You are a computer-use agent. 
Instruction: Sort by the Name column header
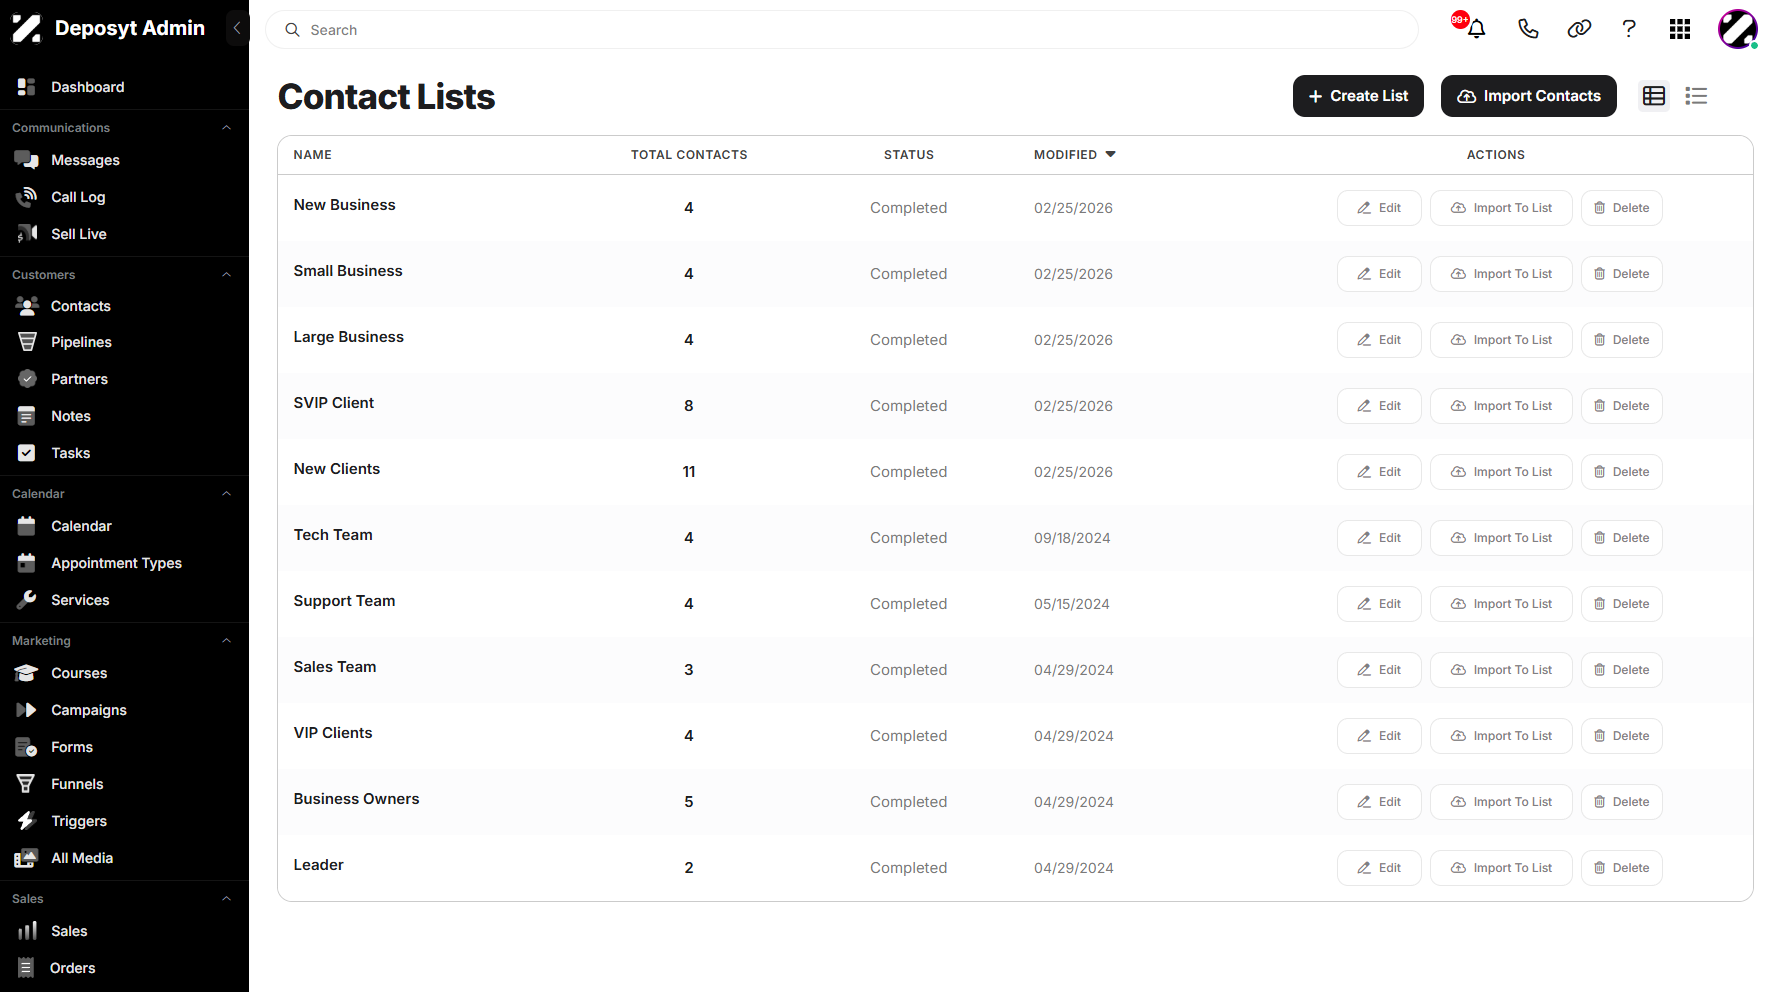313,155
